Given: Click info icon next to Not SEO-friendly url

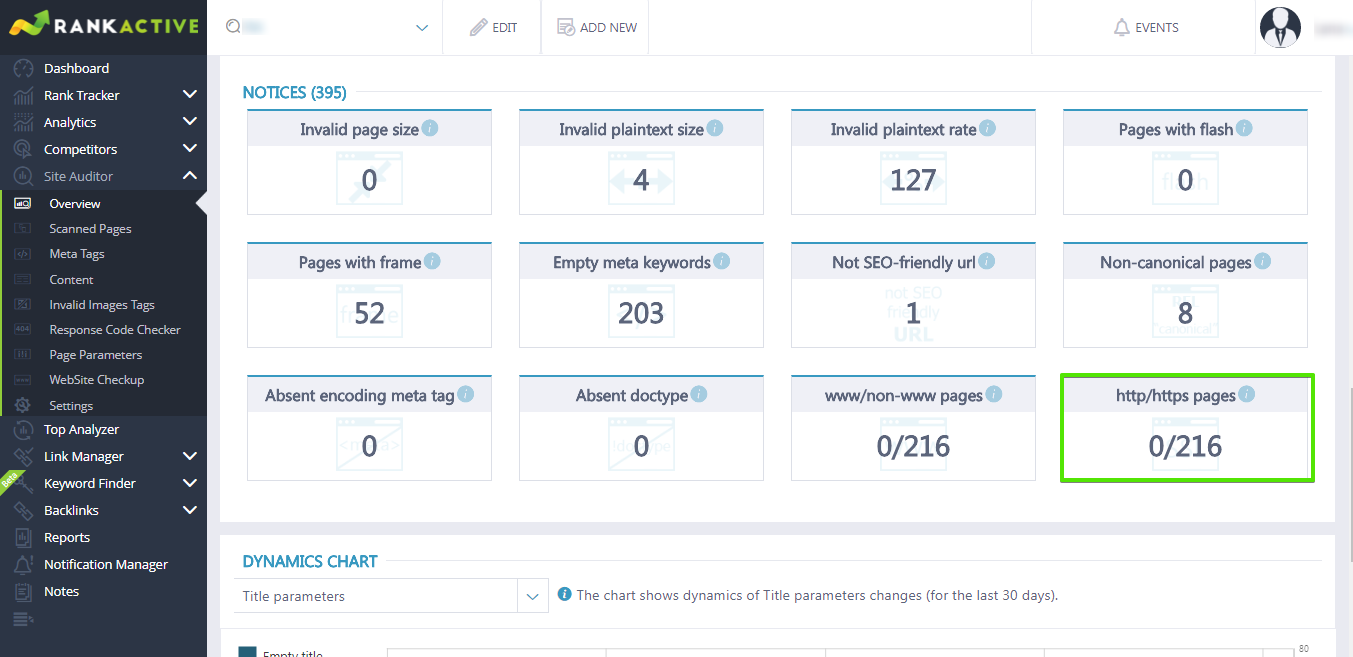Looking at the screenshot, I should 986,261.
